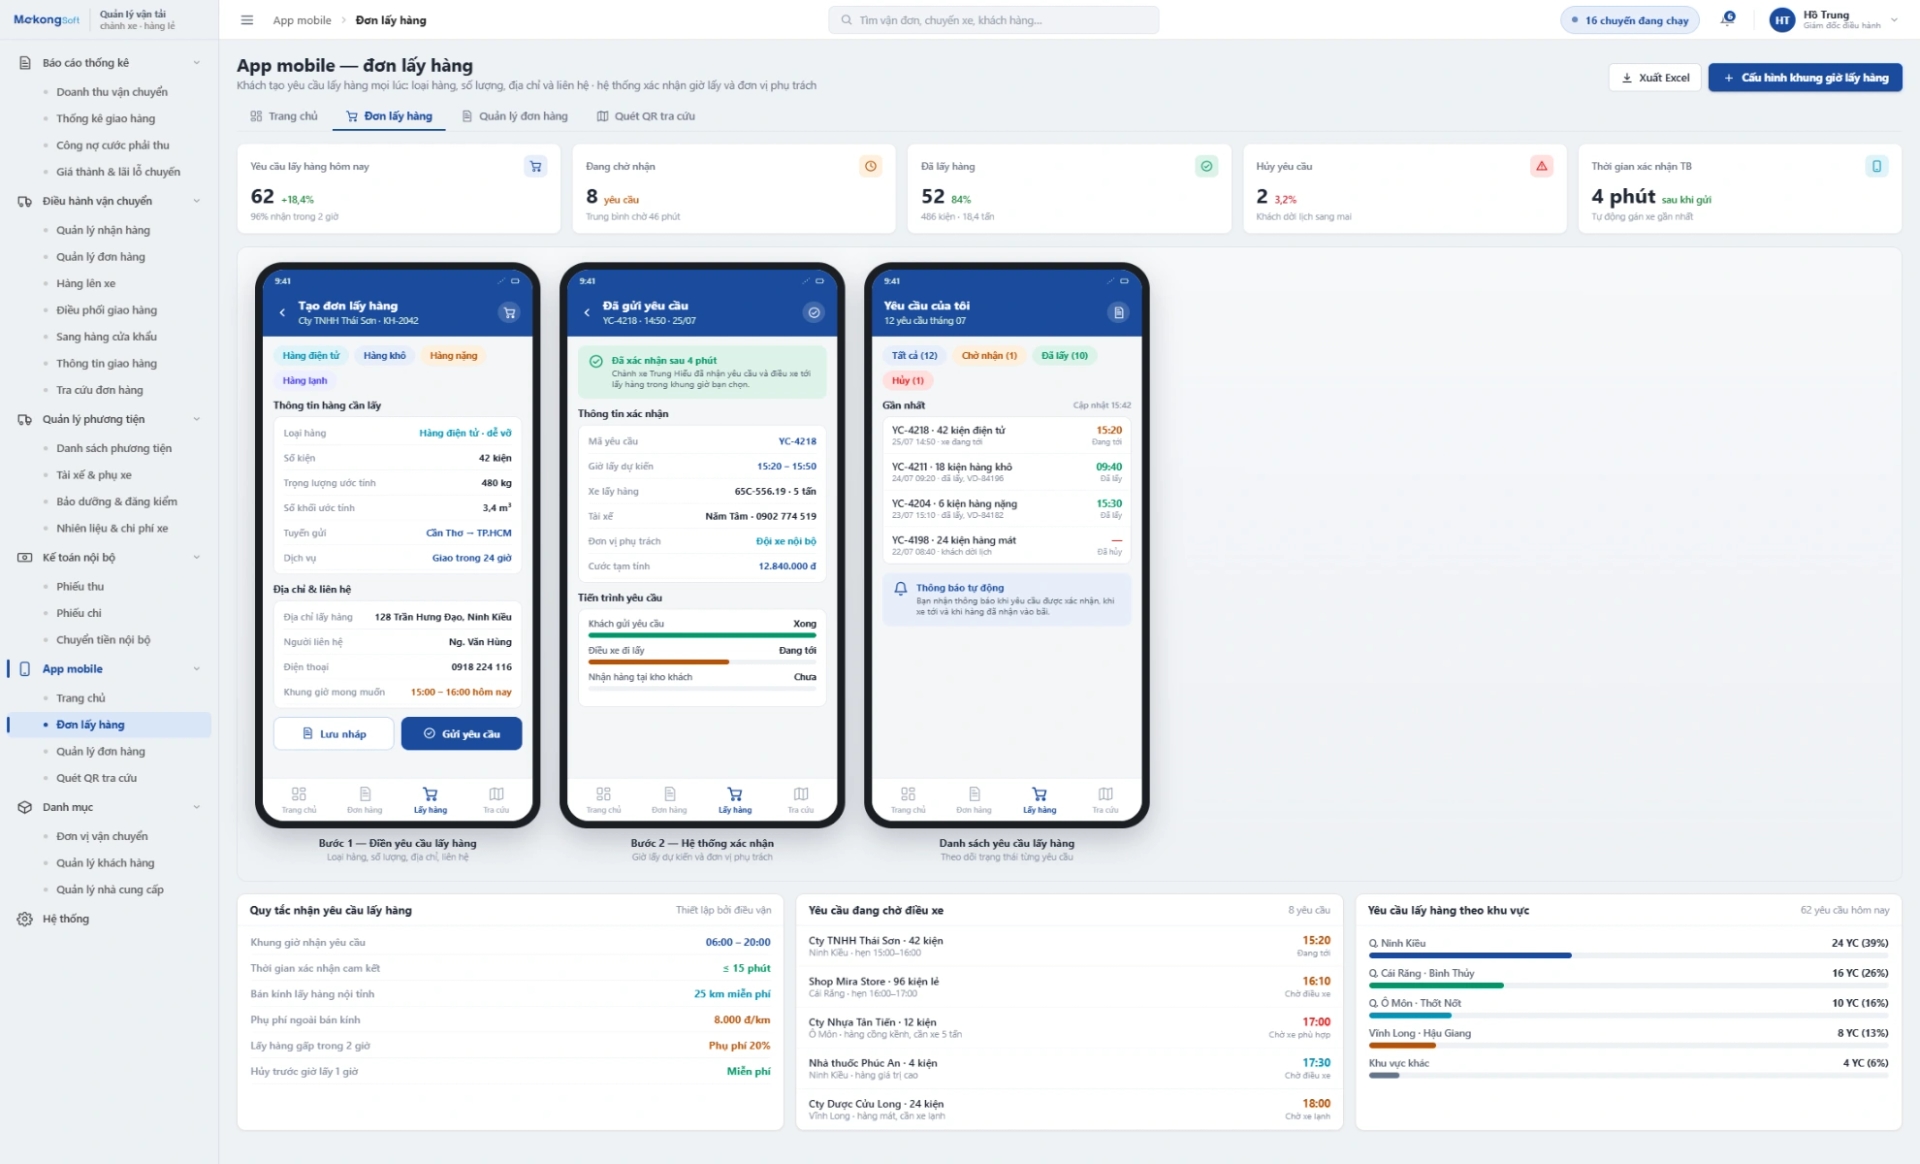Viewport: 1920px width, 1164px height.
Task: Click 16 chuyến đang chạy badge
Action: click(1630, 20)
